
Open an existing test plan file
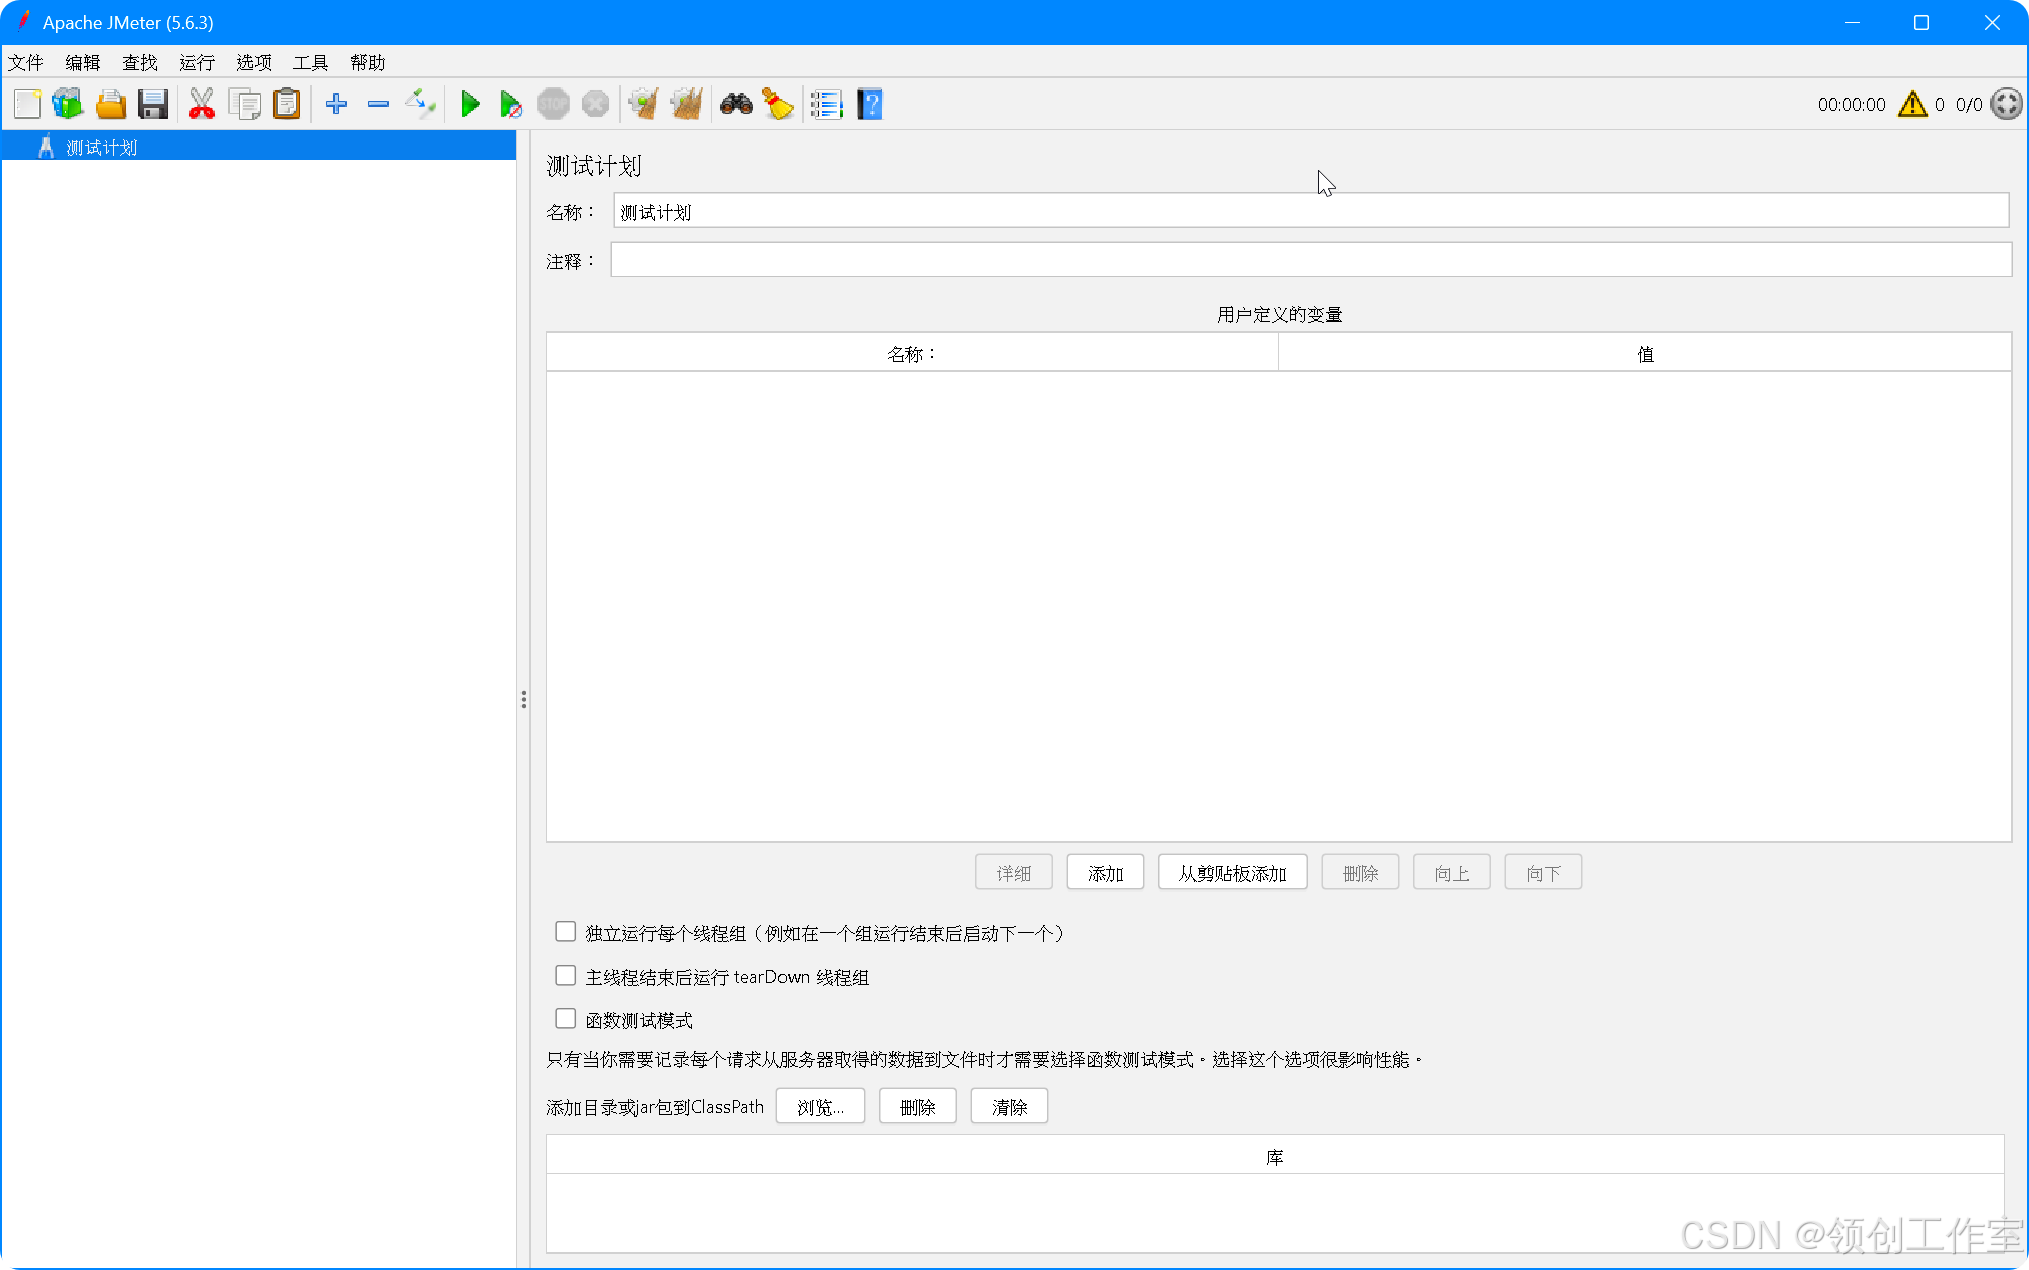coord(110,103)
